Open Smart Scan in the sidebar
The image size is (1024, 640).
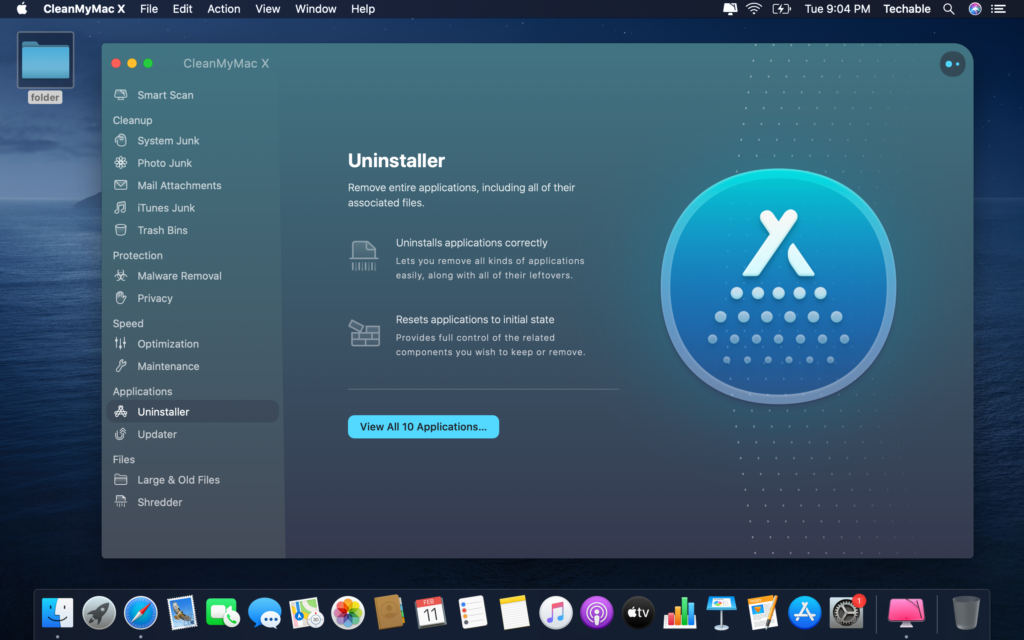point(165,95)
